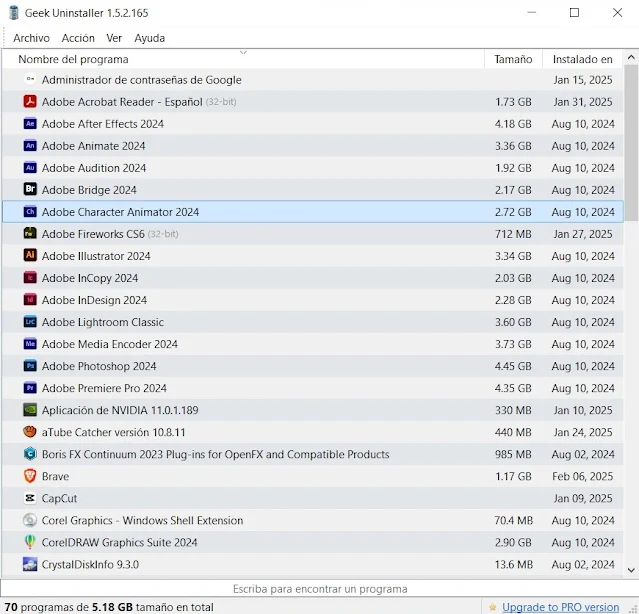The image size is (639, 614).
Task: Click the Corel Graphics shell extension icon
Action: pyautogui.click(x=30, y=519)
